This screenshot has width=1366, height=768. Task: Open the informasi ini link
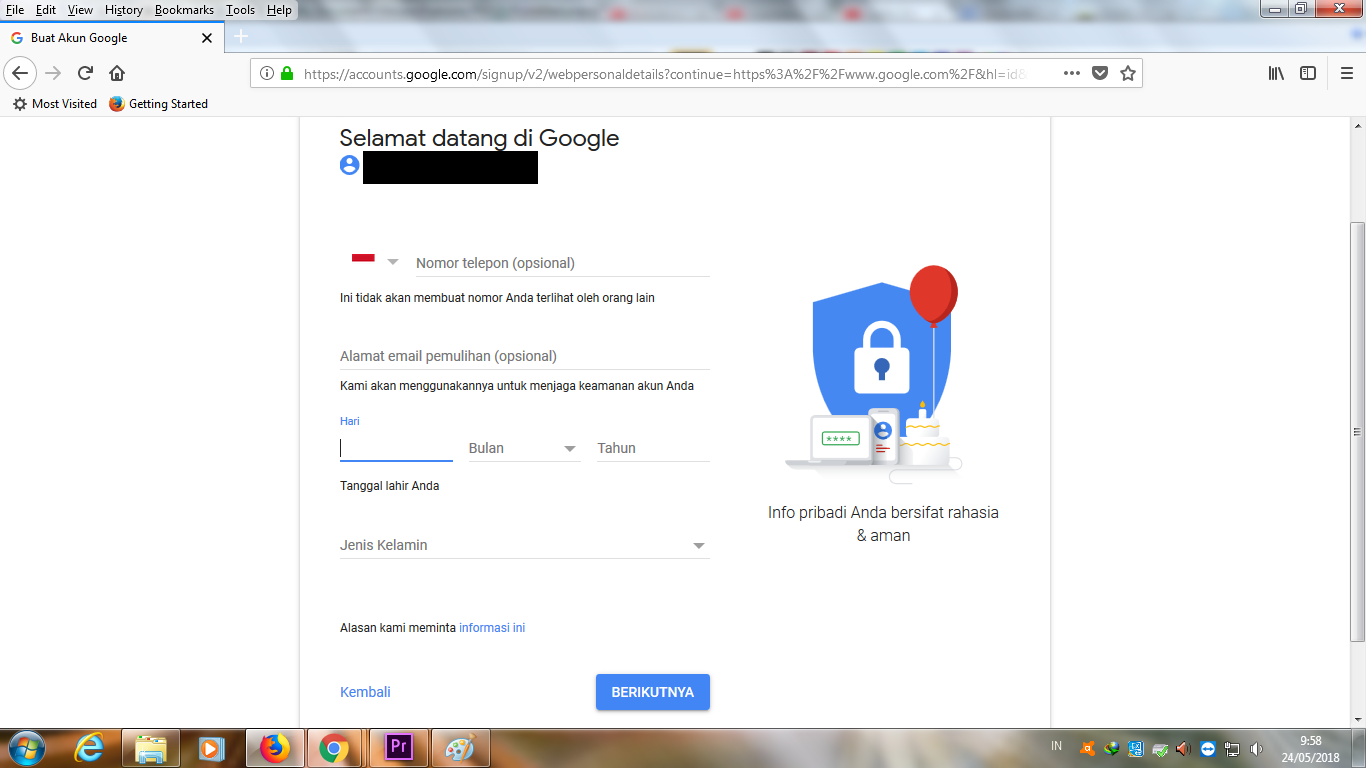click(x=492, y=628)
